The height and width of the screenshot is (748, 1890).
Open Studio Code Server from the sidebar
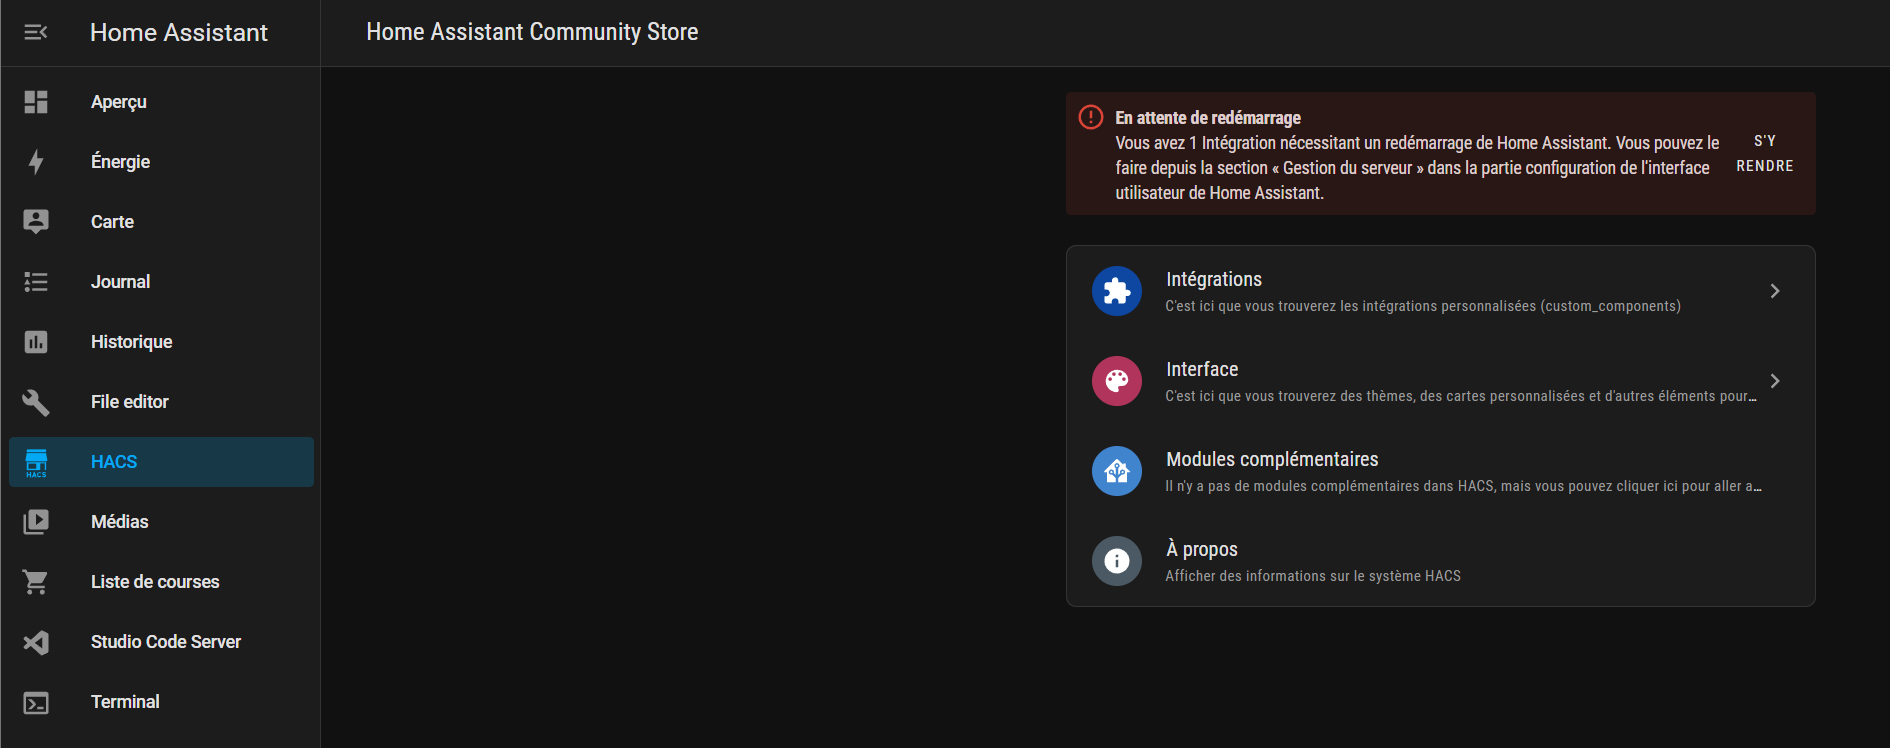pyautogui.click(x=161, y=642)
